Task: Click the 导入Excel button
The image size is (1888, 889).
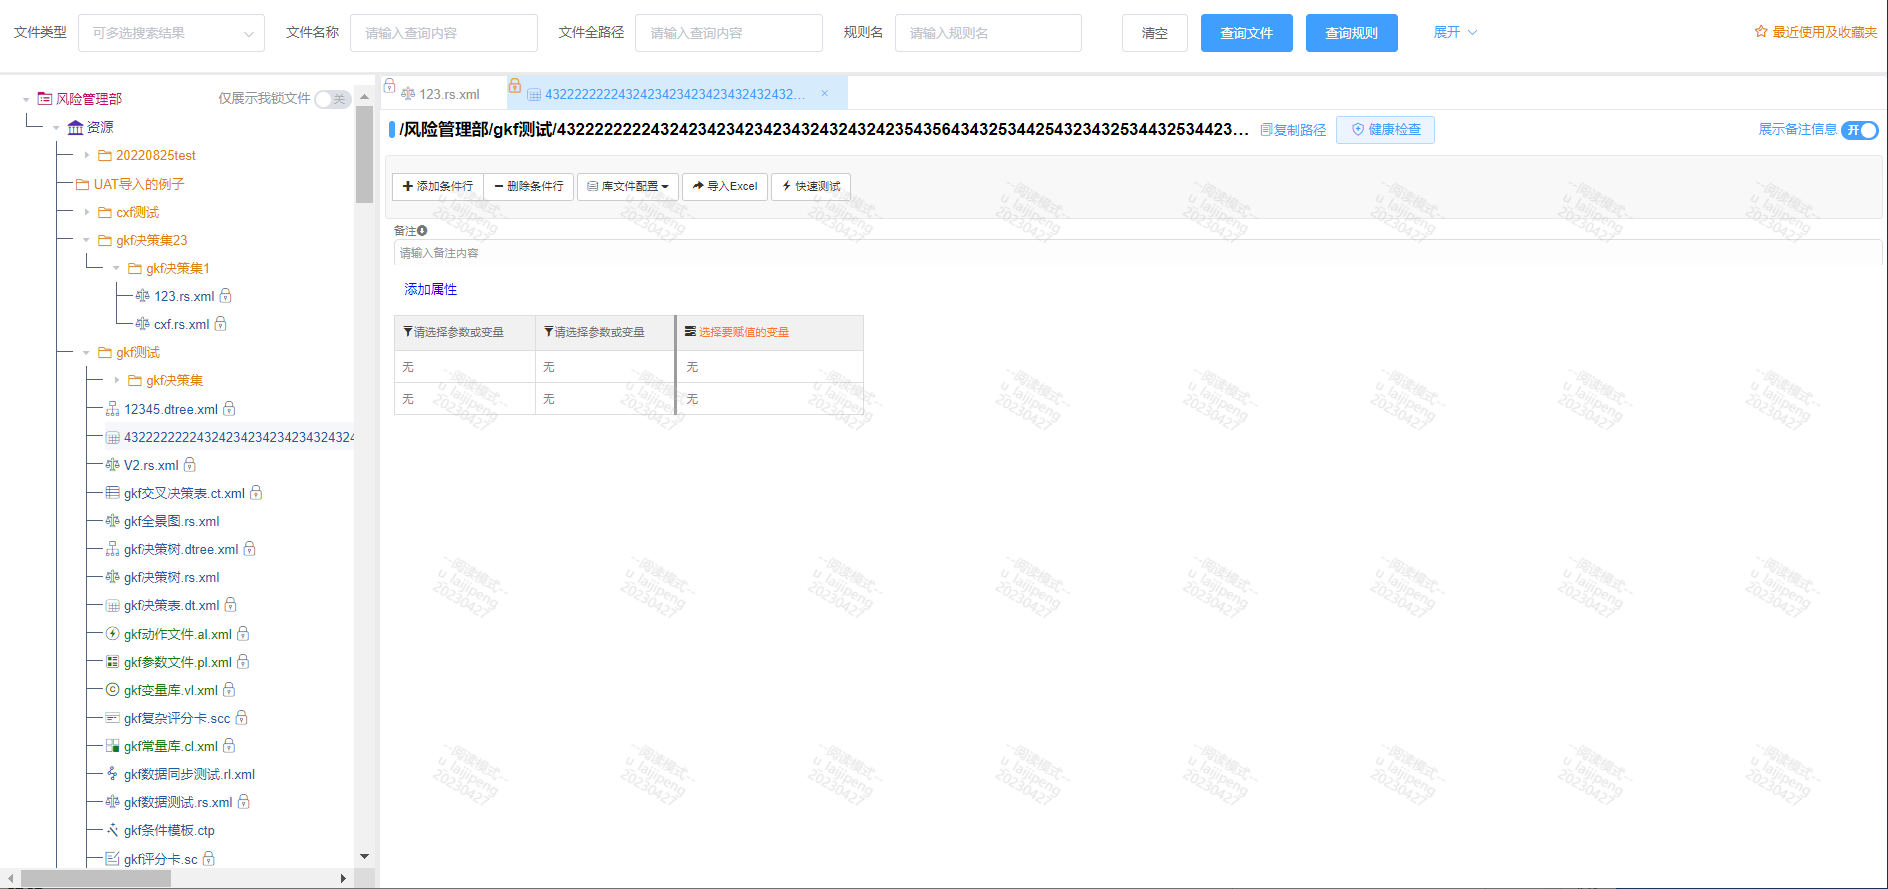Action: [x=725, y=186]
